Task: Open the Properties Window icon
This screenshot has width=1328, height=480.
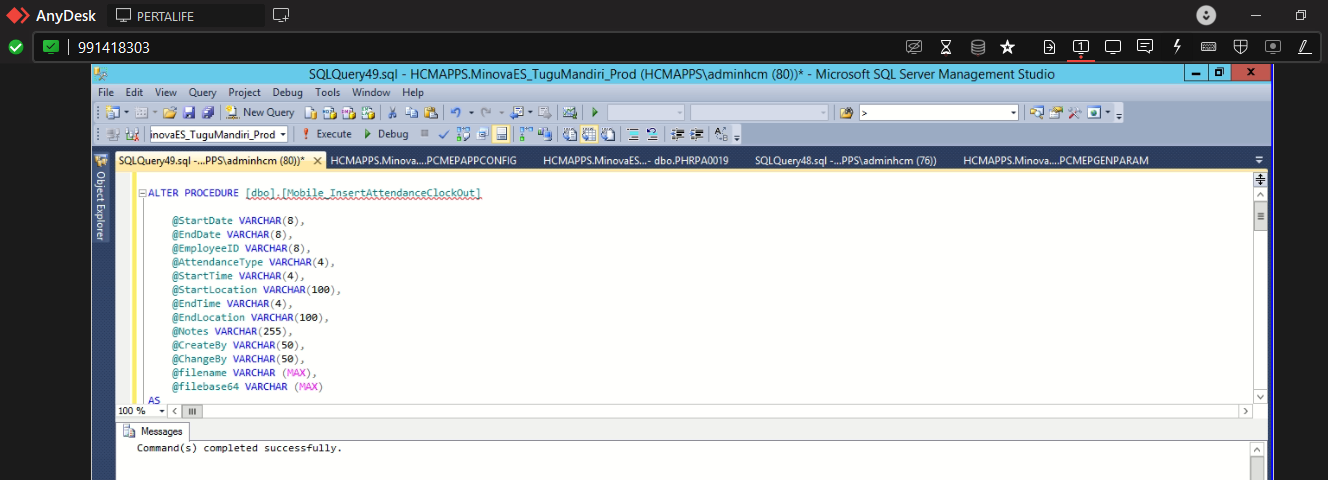Action: [1055, 112]
